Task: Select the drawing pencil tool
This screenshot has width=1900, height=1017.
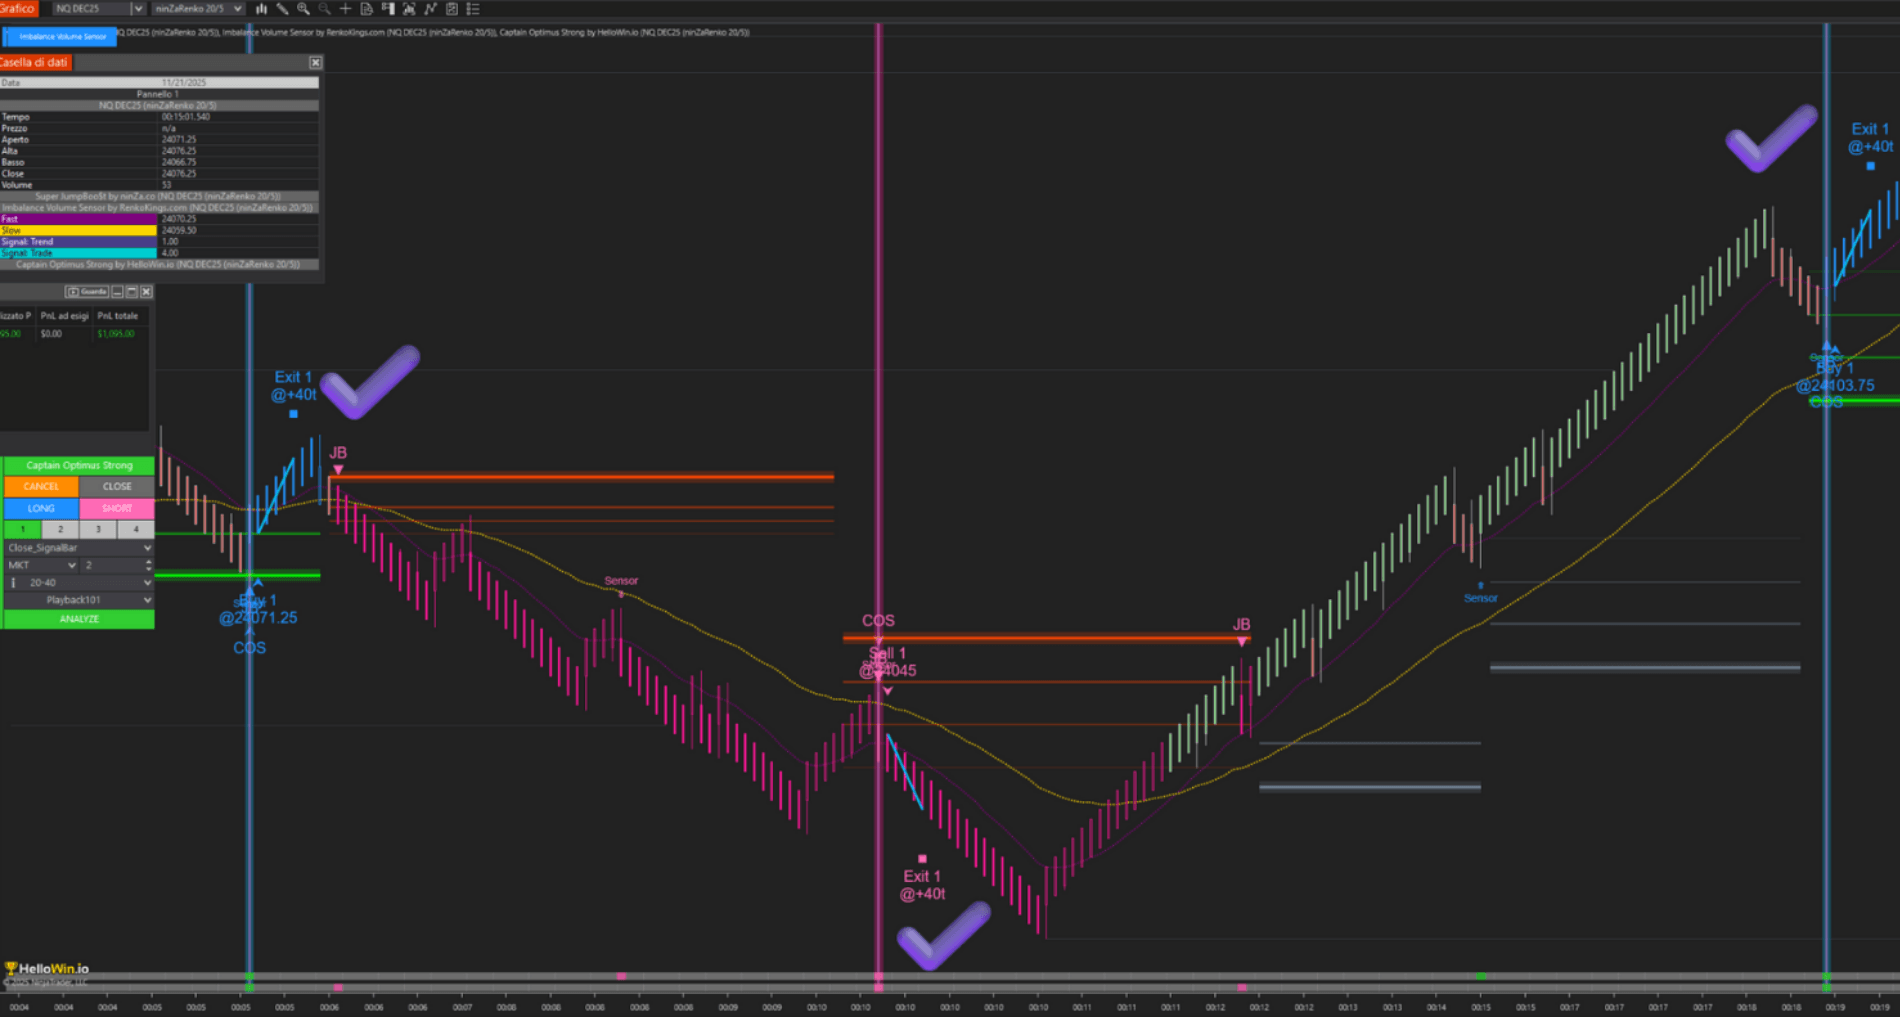Action: click(282, 9)
